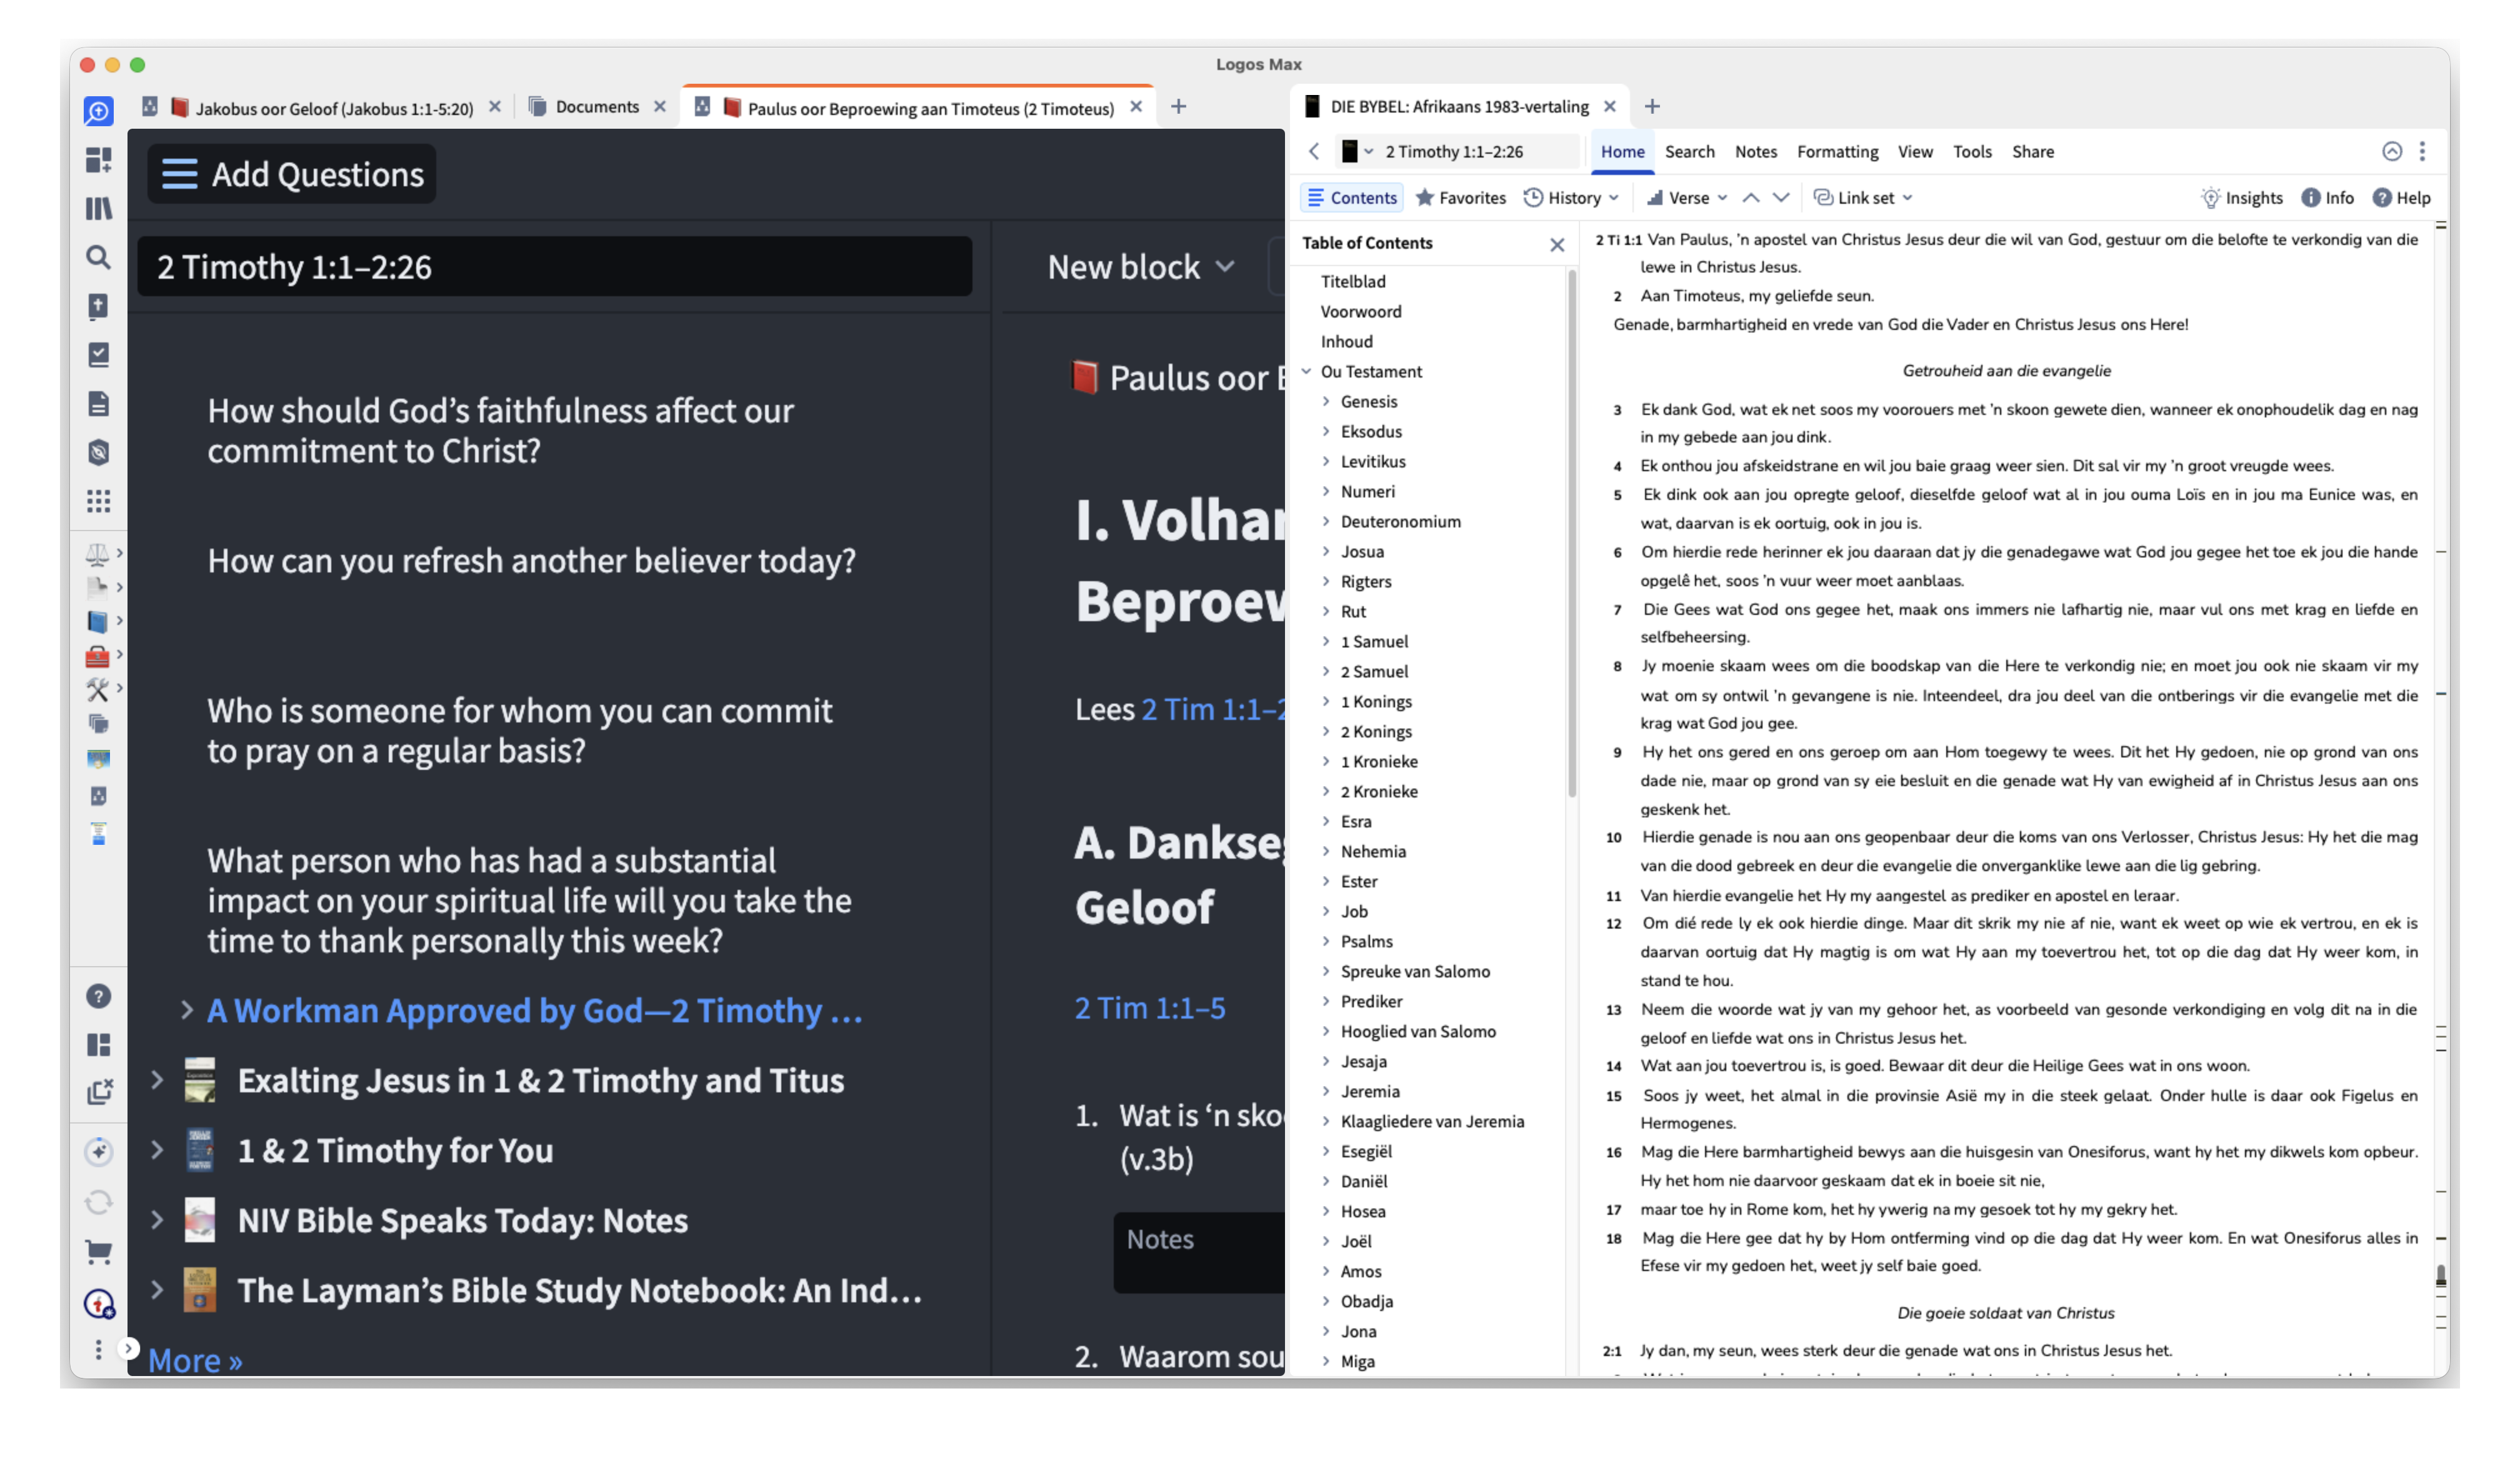Click the Help button in Bible toolbar
Image resolution: width=2520 pixels, height=1471 pixels.
pyautogui.click(x=2401, y=198)
